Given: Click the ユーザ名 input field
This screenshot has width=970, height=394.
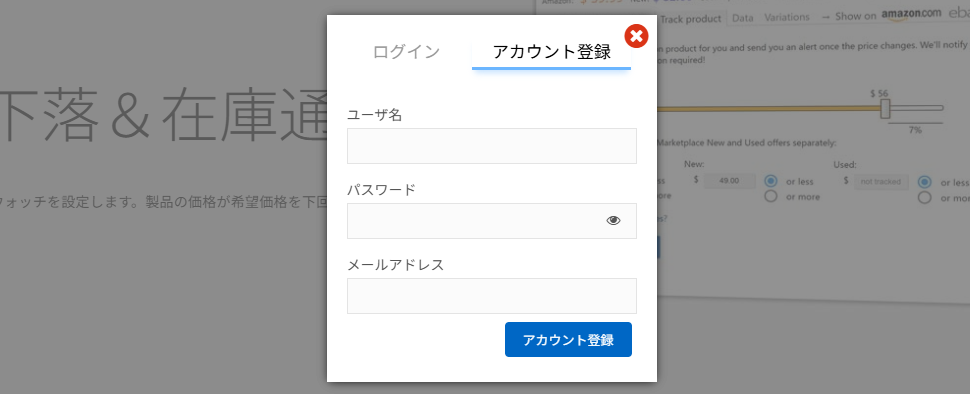Looking at the screenshot, I should coord(492,146).
